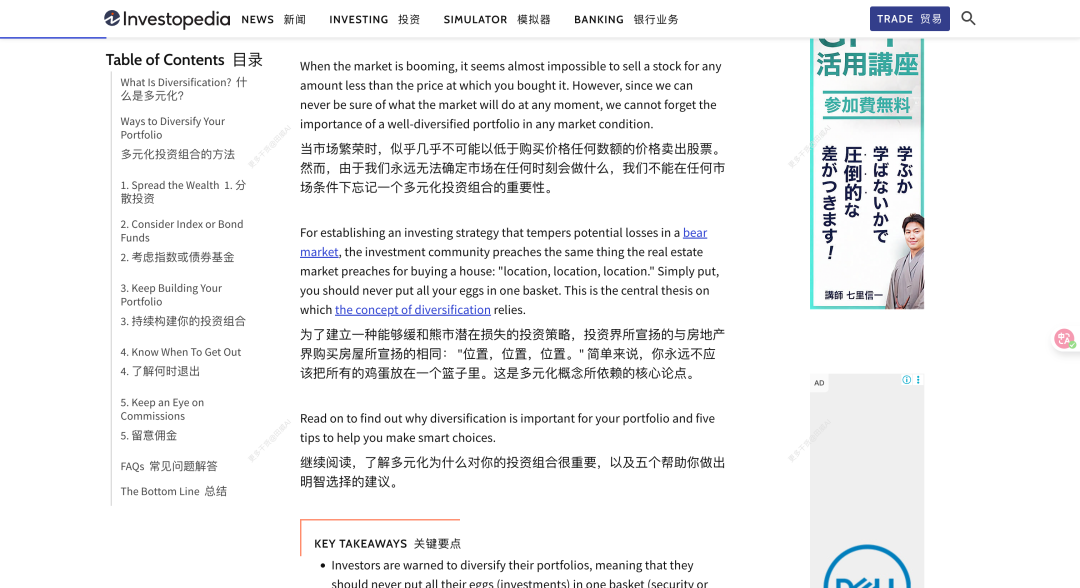Click the TRADE button

909,19
